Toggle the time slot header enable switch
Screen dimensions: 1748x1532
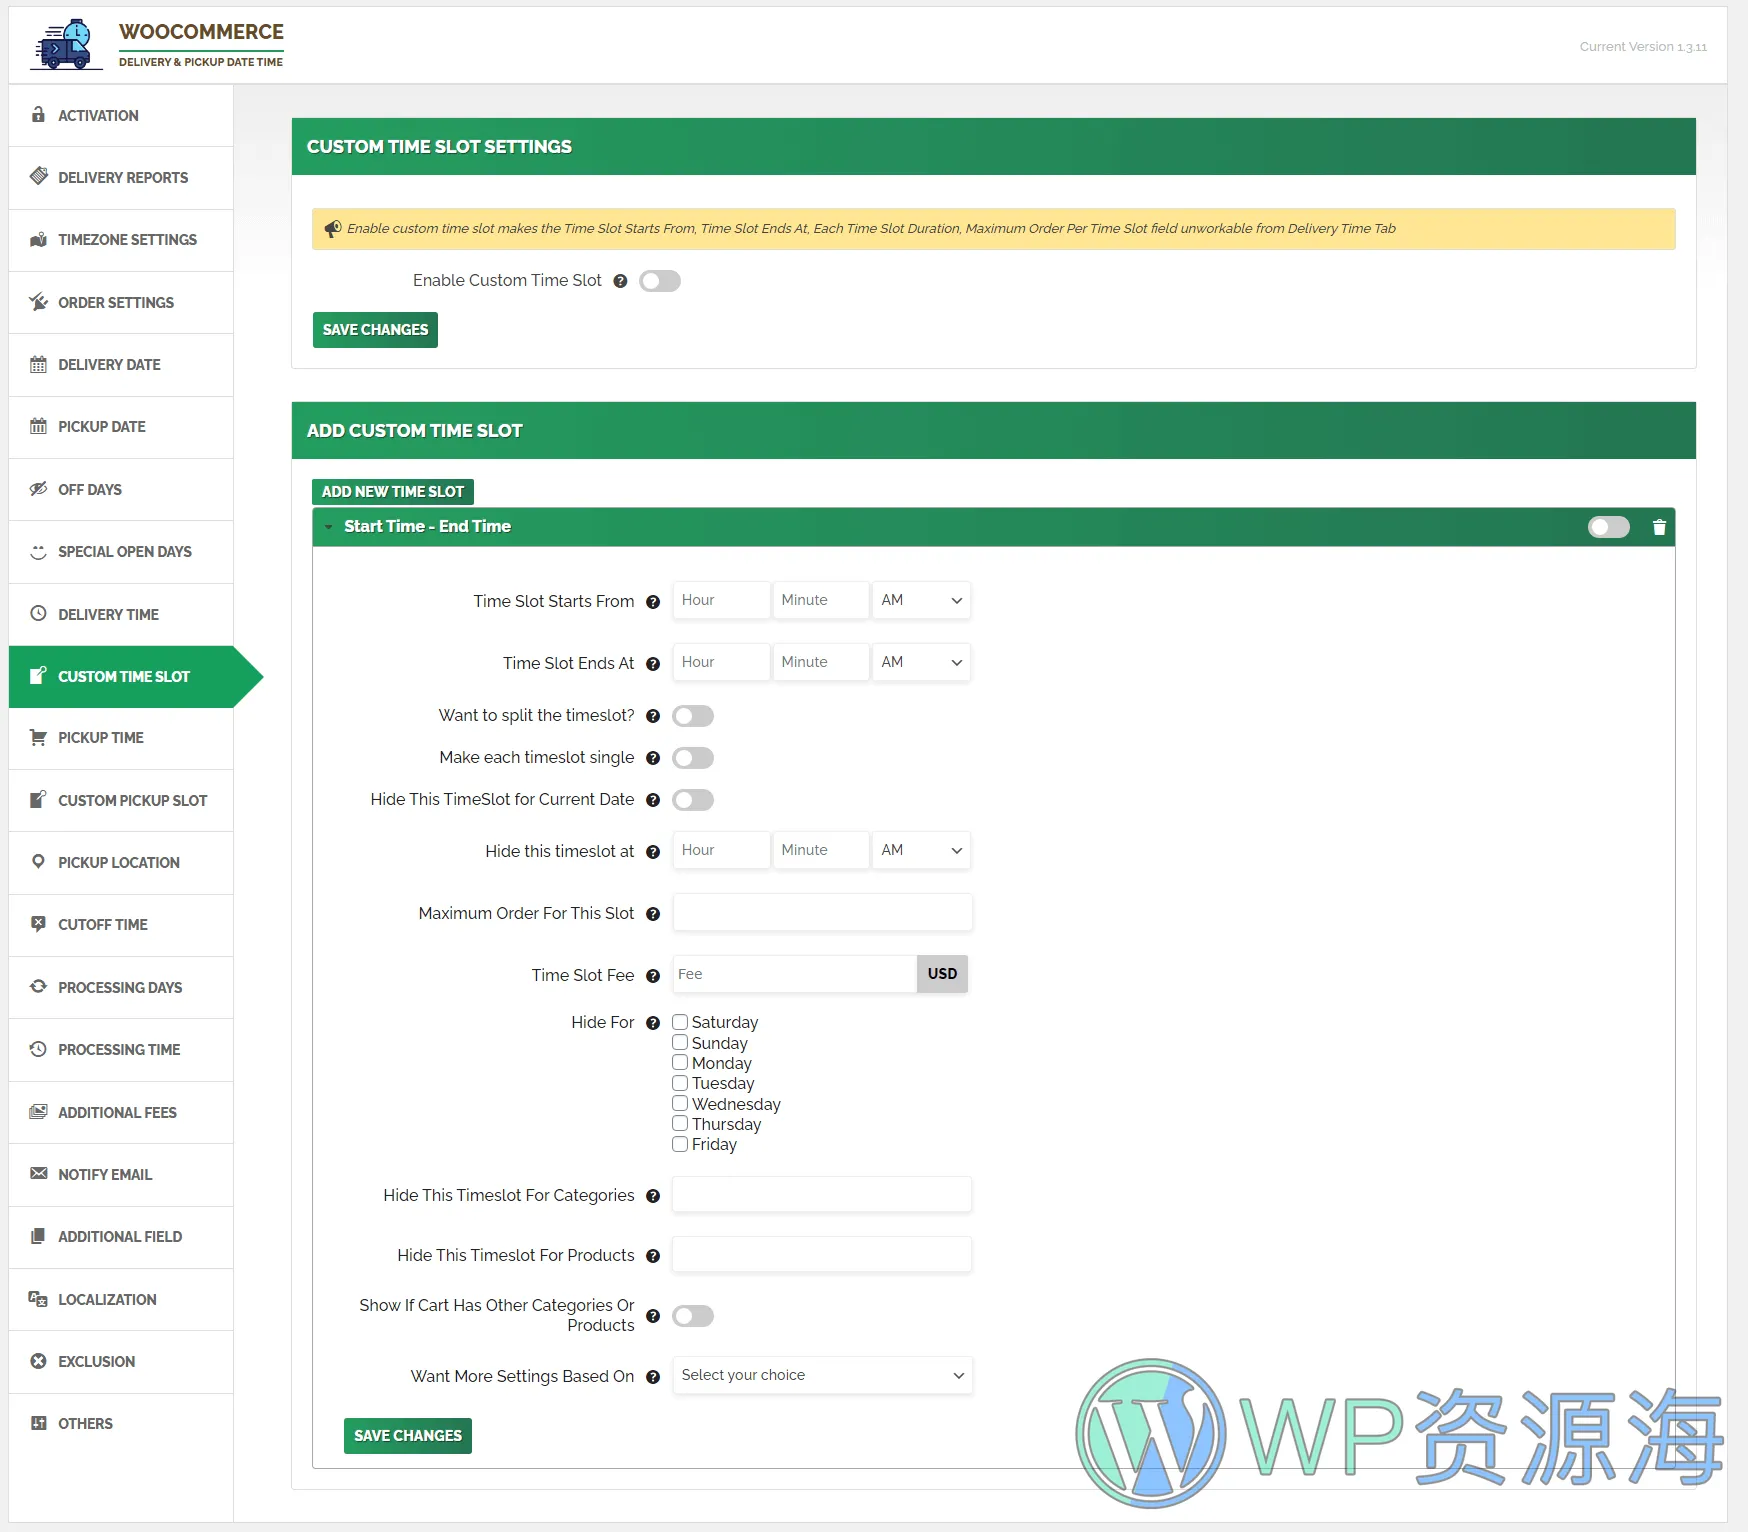coord(1608,527)
